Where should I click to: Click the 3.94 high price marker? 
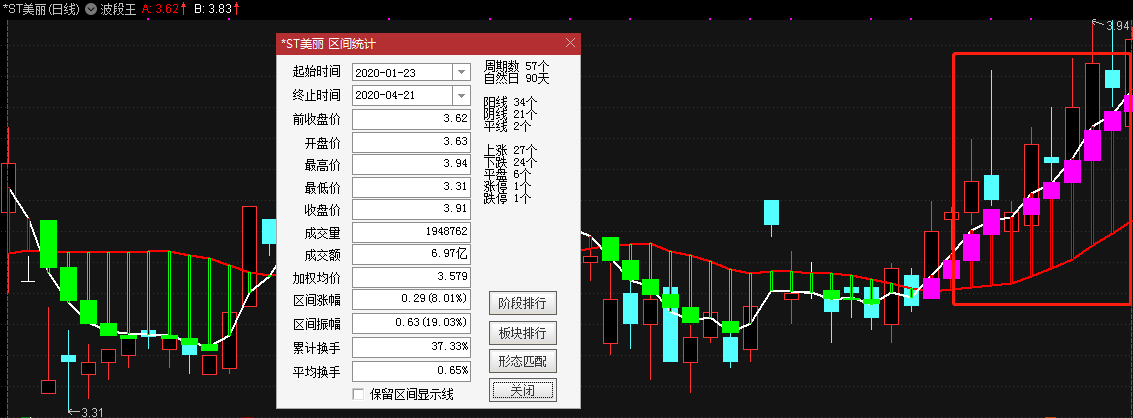(1117, 25)
